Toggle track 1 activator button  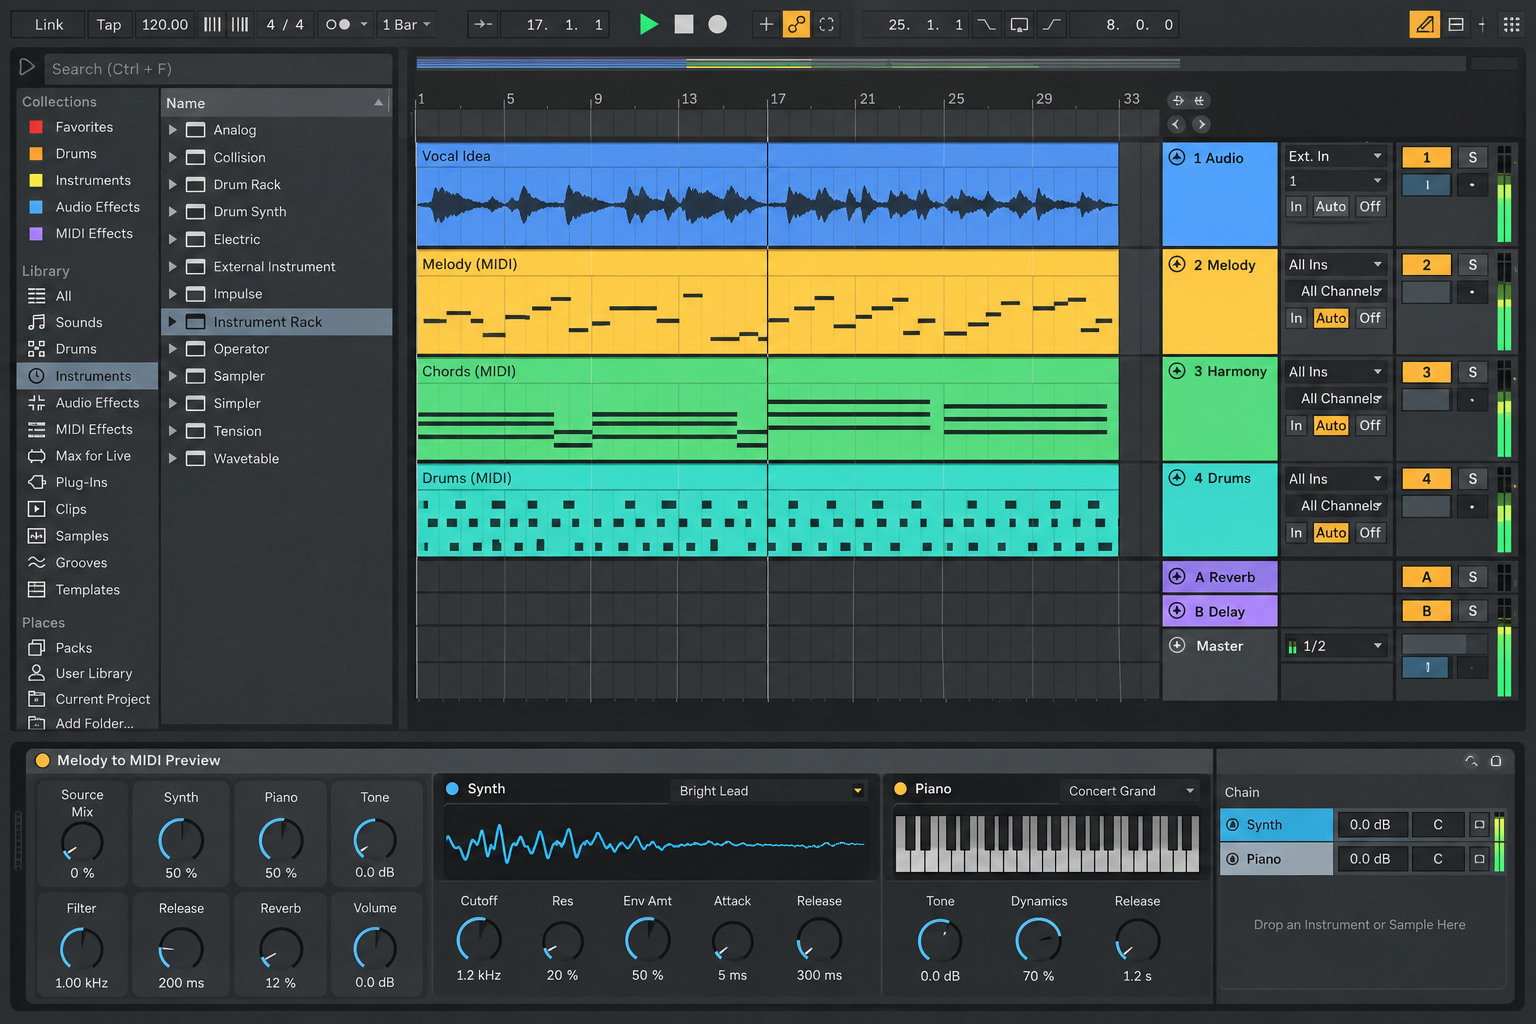[1426, 157]
